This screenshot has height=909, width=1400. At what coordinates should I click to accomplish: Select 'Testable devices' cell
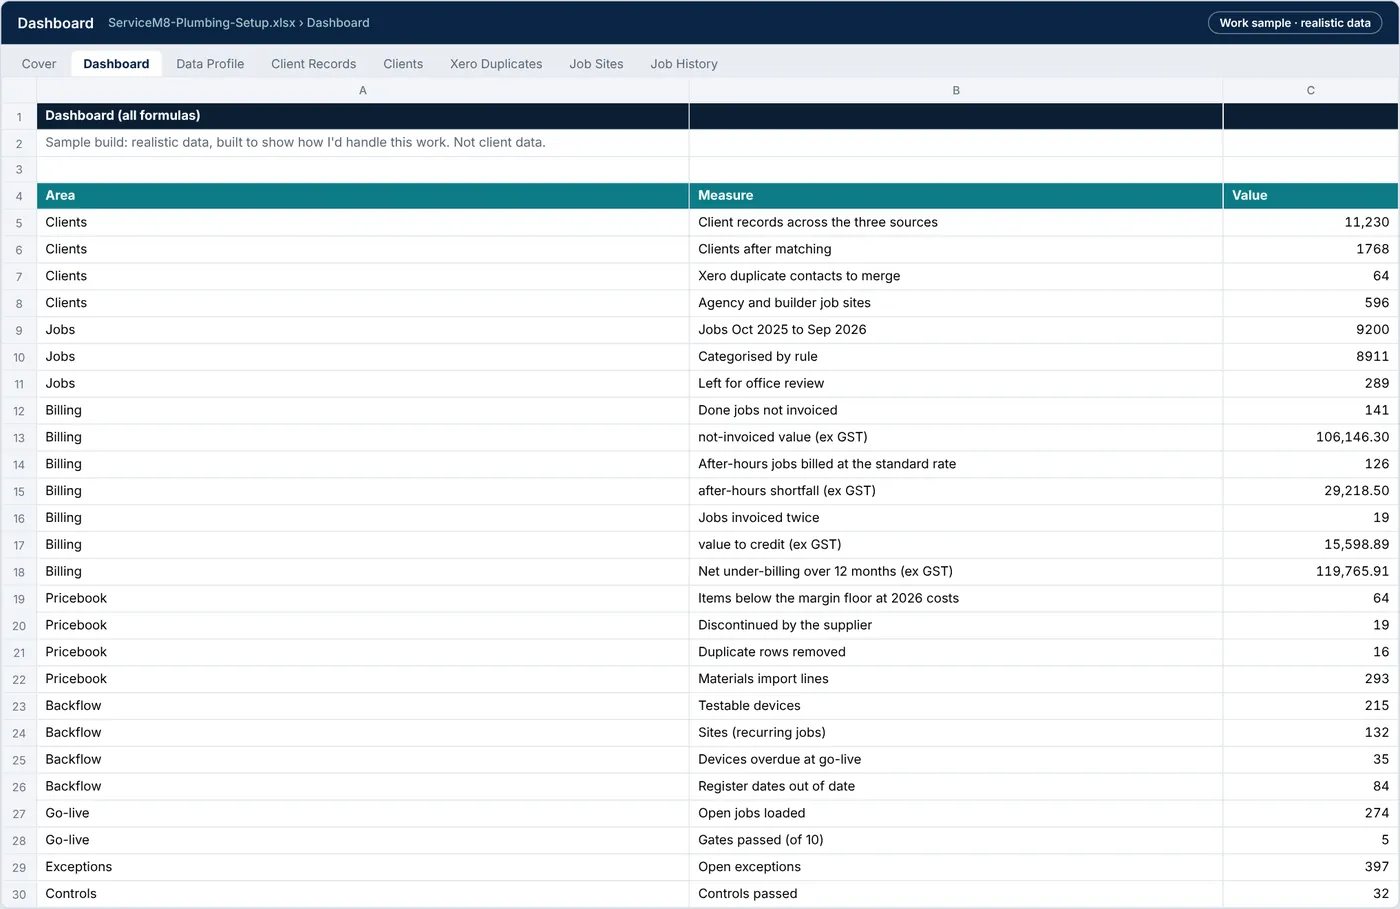point(956,706)
